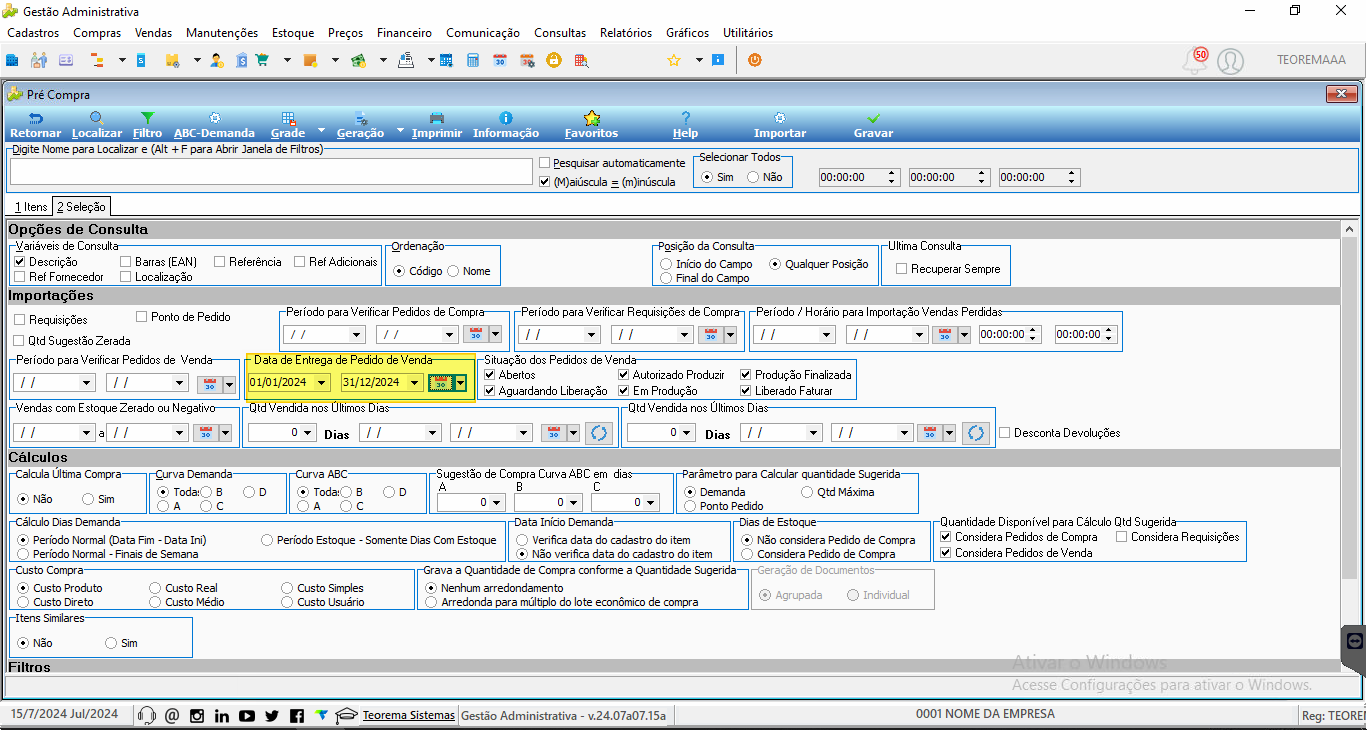Click the user profile avatar icon
Image resolution: width=1367 pixels, height=730 pixels.
[1230, 61]
